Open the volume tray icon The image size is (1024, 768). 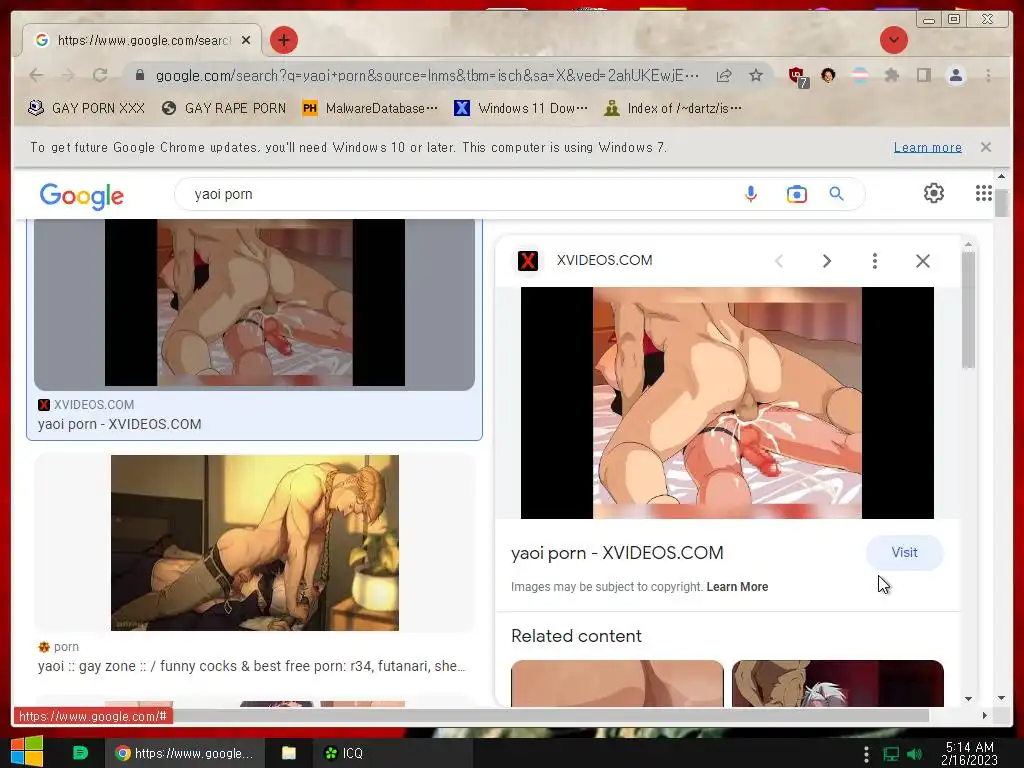pyautogui.click(x=914, y=754)
